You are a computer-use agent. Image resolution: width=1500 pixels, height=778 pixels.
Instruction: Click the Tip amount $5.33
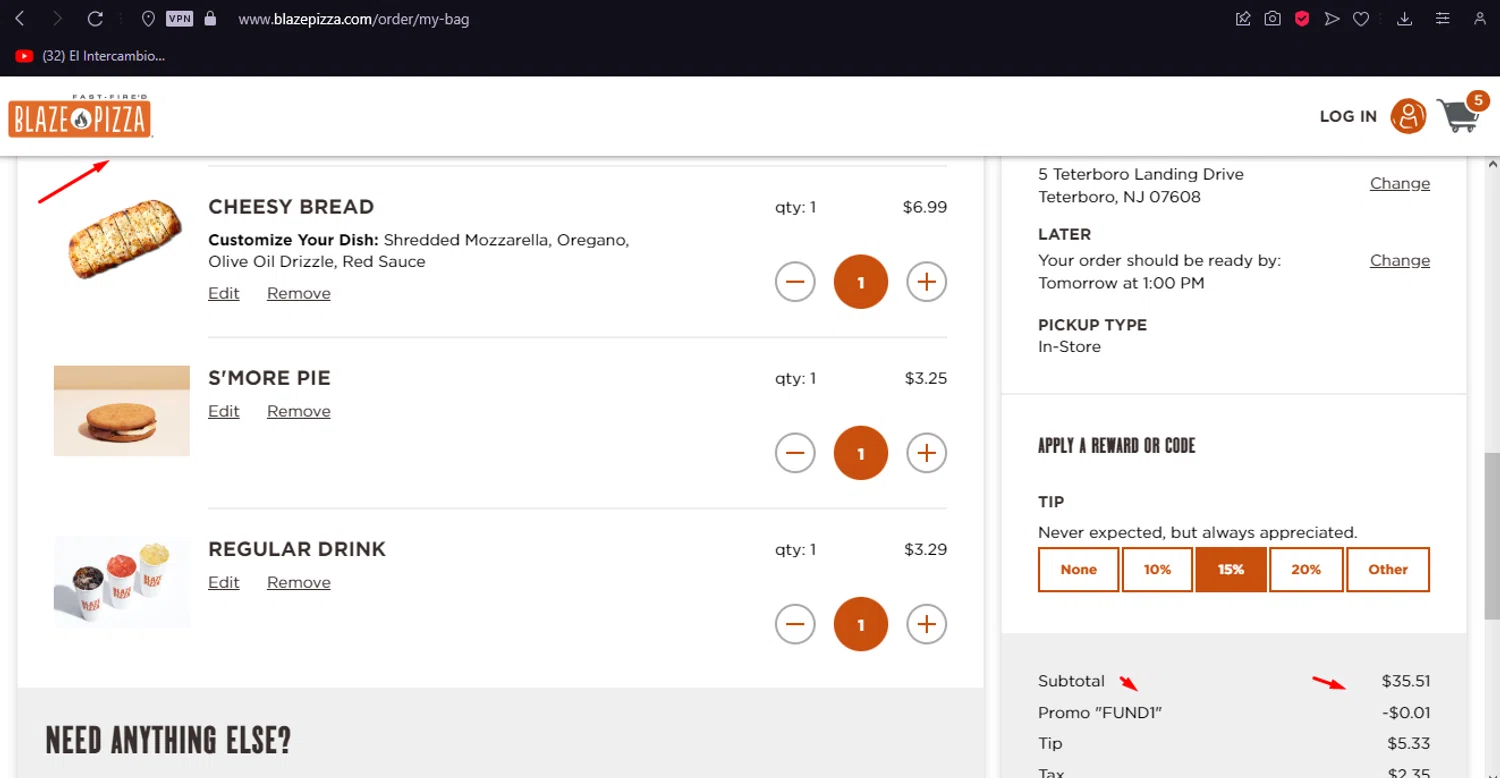point(1409,743)
